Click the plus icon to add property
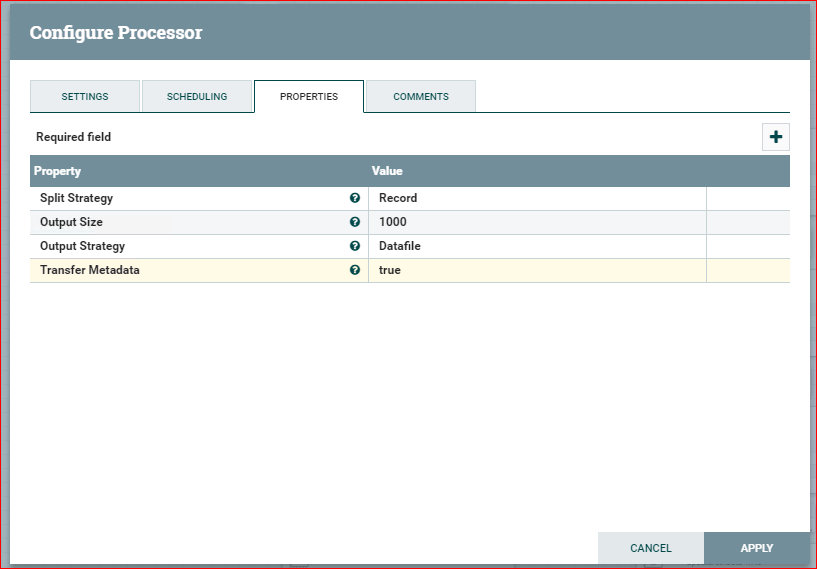The image size is (817, 569). click(775, 137)
